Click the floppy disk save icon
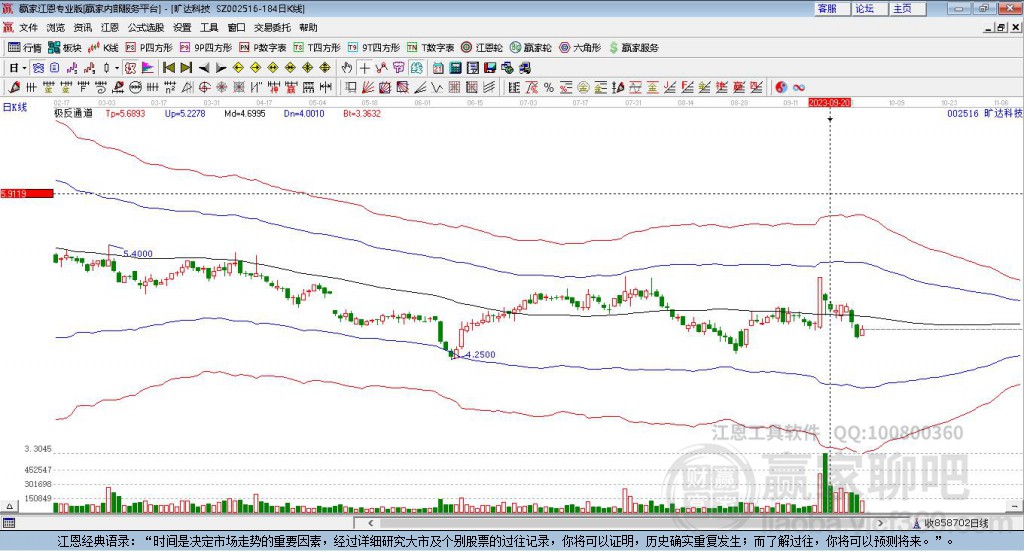Viewport: 1024px width, 551px height. coord(490,68)
